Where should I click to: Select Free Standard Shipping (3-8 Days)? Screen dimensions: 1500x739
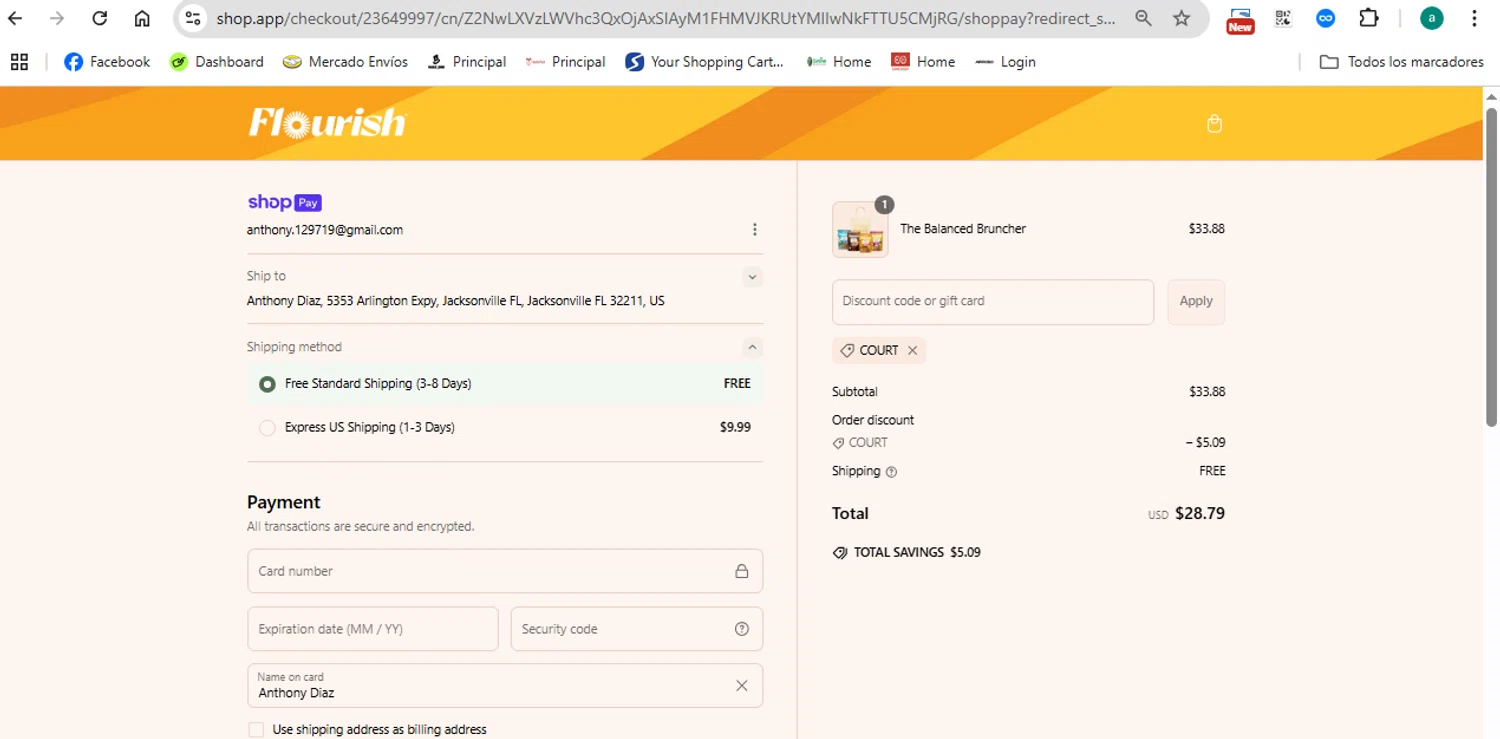(505, 384)
